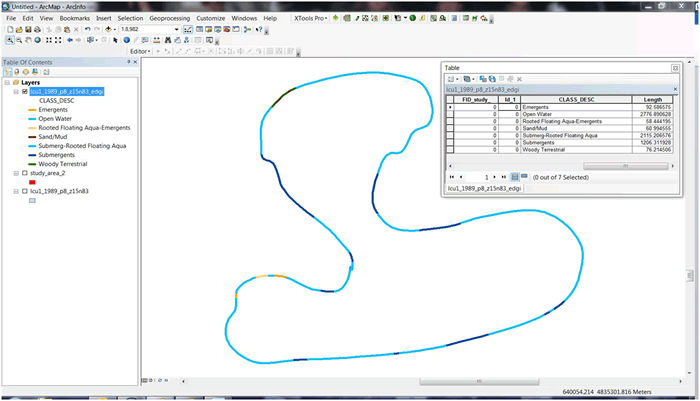The image size is (700, 401).
Task: Click the Length column header
Action: tap(653, 100)
